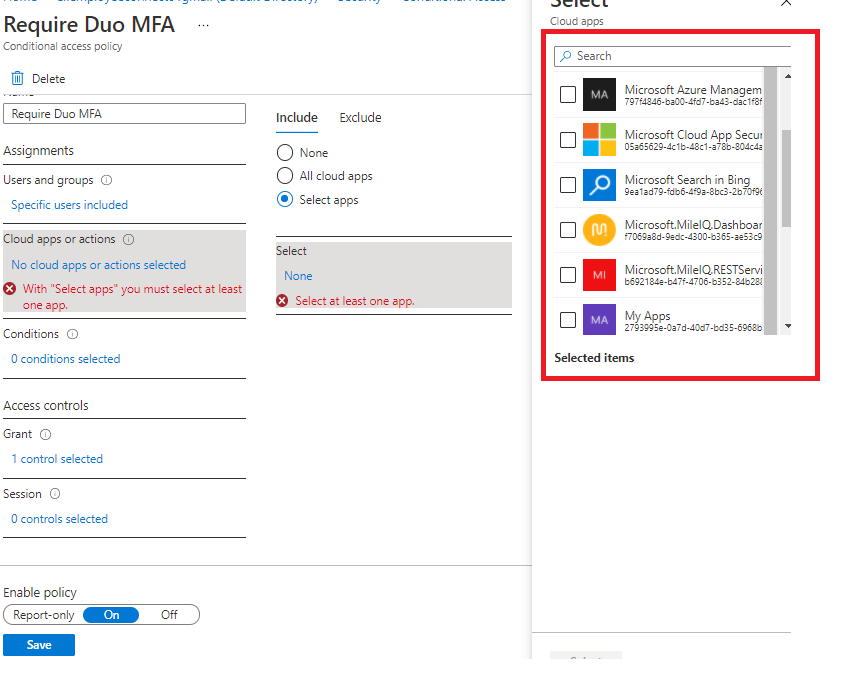Click info icon beside Session
The height and width of the screenshot is (687, 849).
[x=55, y=494]
